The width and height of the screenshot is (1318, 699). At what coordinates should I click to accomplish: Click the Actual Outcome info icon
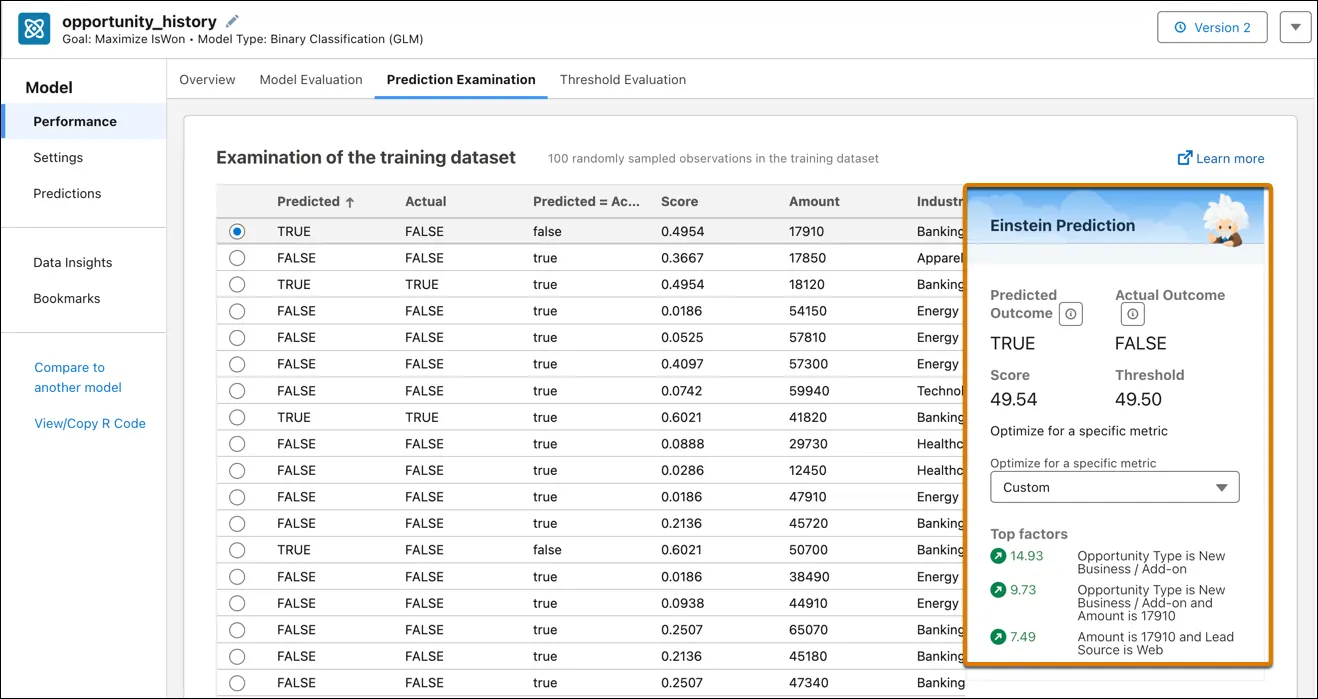point(1132,314)
